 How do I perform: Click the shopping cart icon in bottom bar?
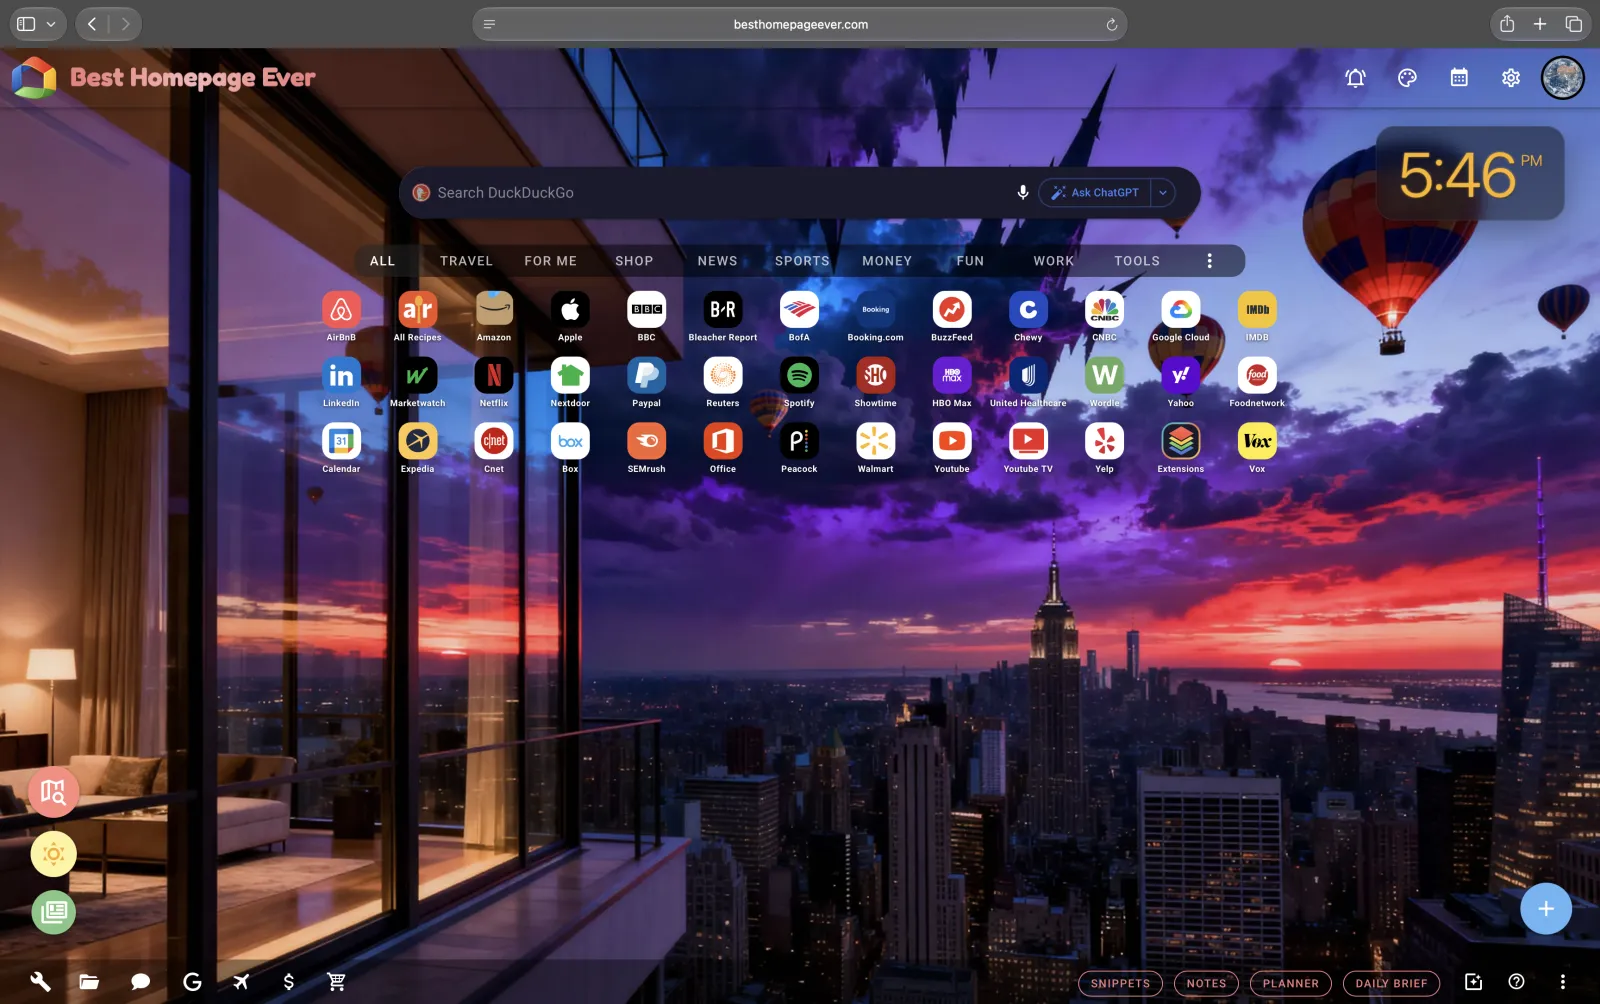pyautogui.click(x=337, y=982)
